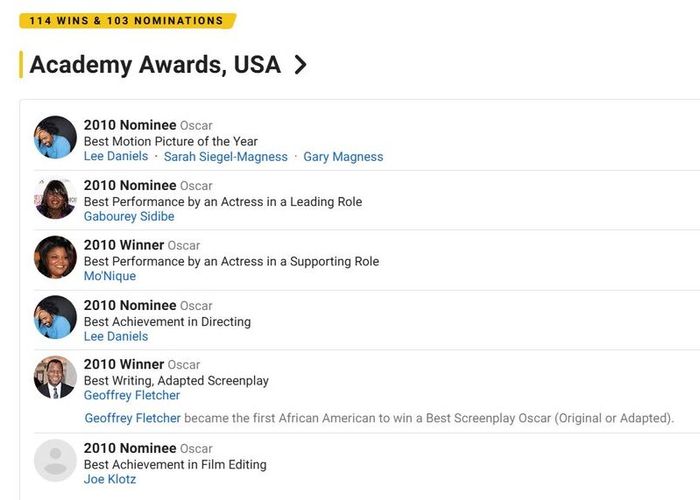
Task: Open Gabourey Sidibe profile link
Action: [x=129, y=217]
